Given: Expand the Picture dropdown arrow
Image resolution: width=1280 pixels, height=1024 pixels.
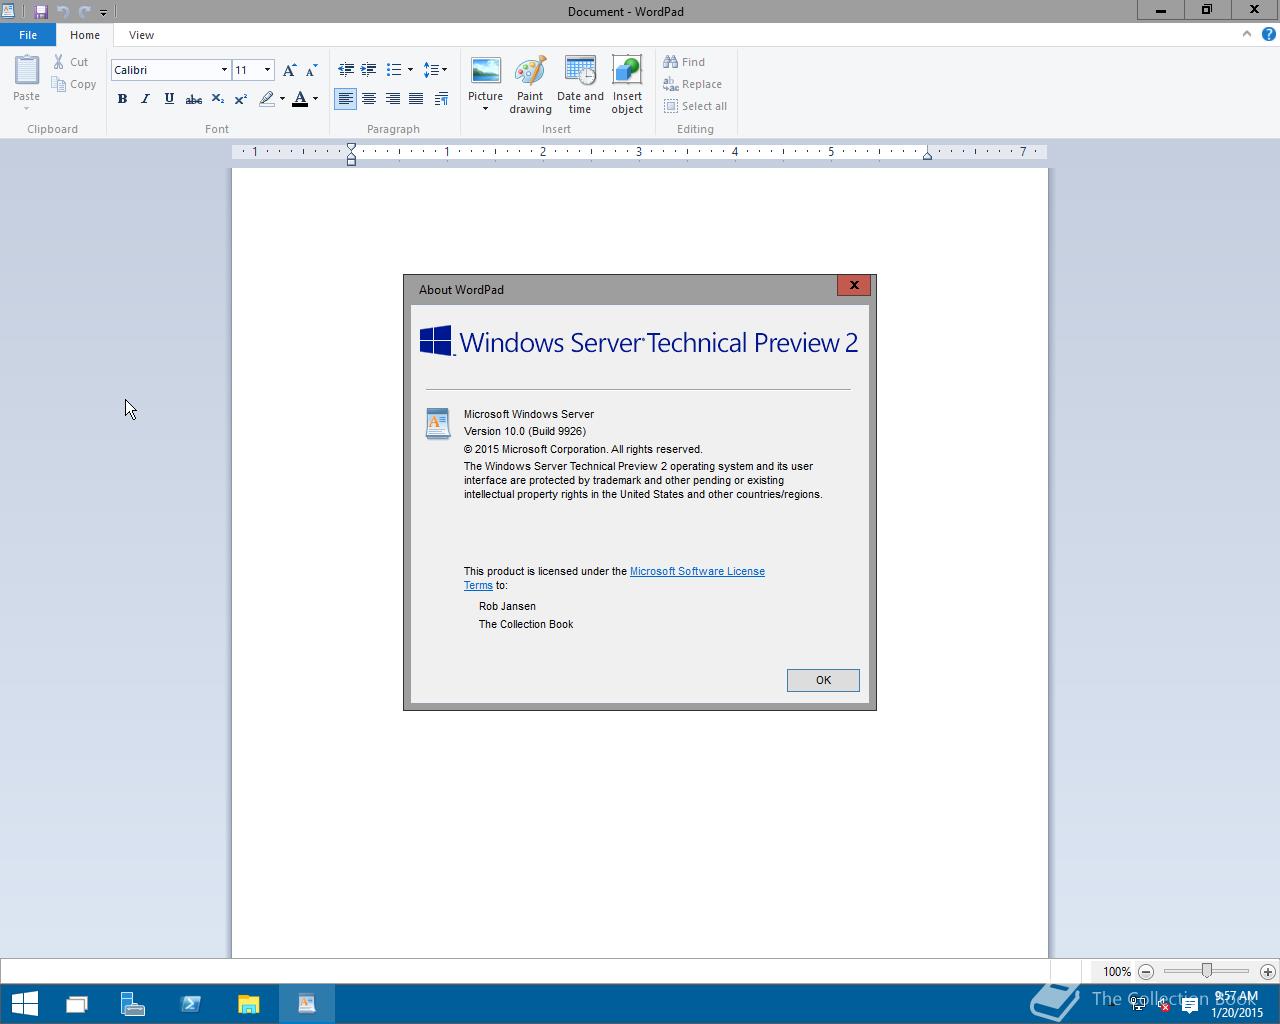Looking at the screenshot, I should click(x=485, y=109).
